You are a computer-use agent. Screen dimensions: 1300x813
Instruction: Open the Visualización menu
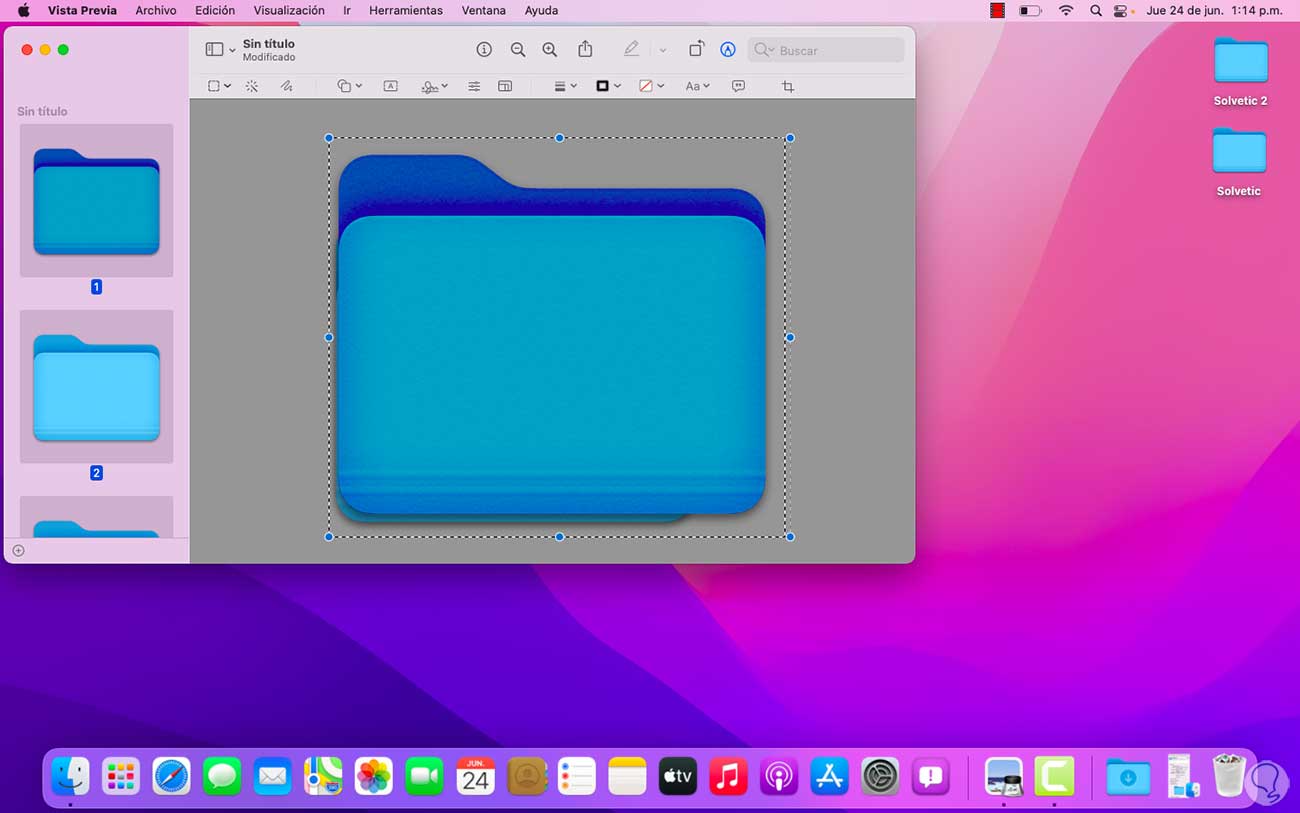click(288, 10)
